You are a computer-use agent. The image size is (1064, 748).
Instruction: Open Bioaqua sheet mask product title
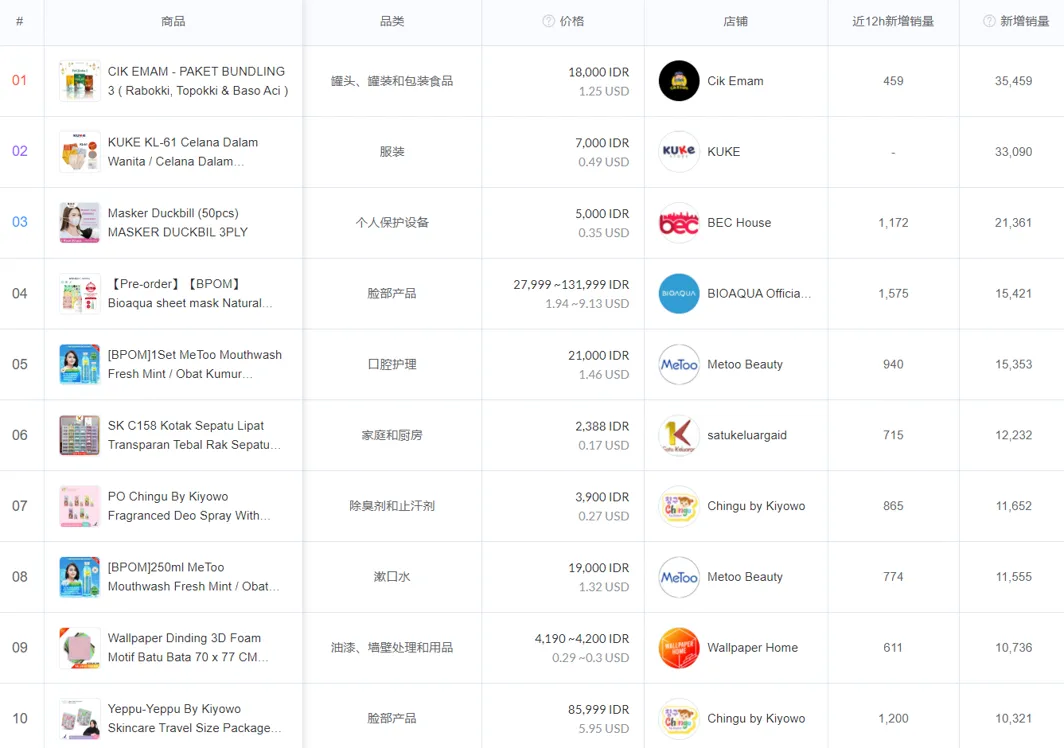tap(190, 293)
